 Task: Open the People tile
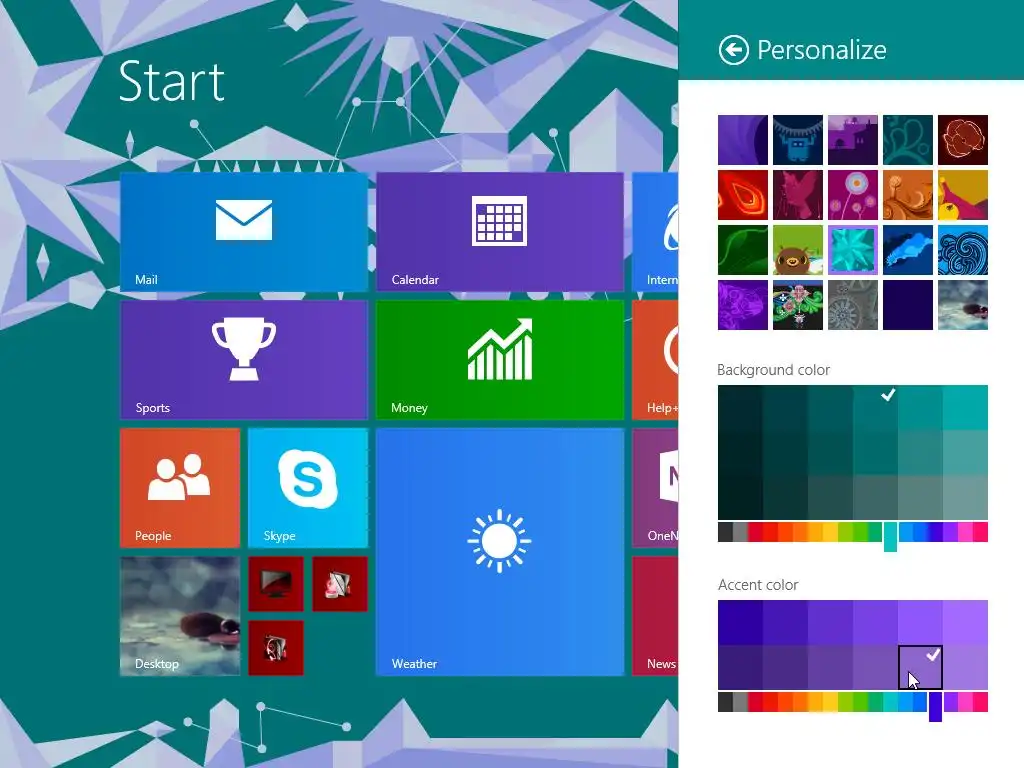click(x=180, y=488)
